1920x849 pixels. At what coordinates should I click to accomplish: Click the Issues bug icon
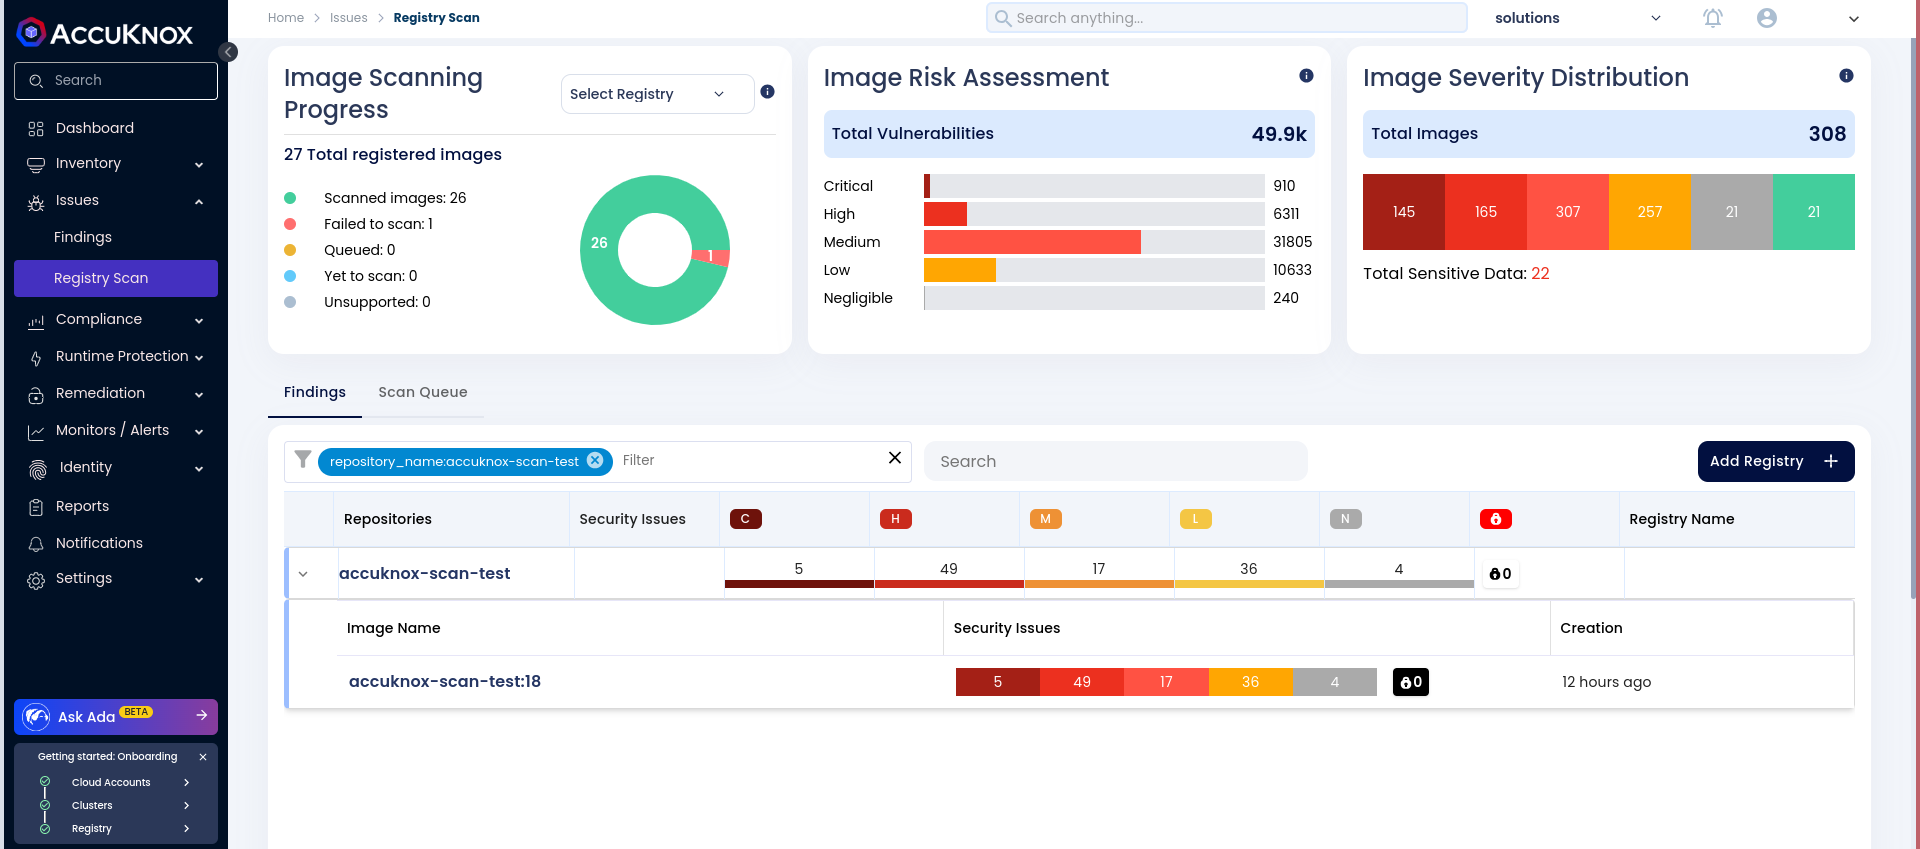(36, 202)
